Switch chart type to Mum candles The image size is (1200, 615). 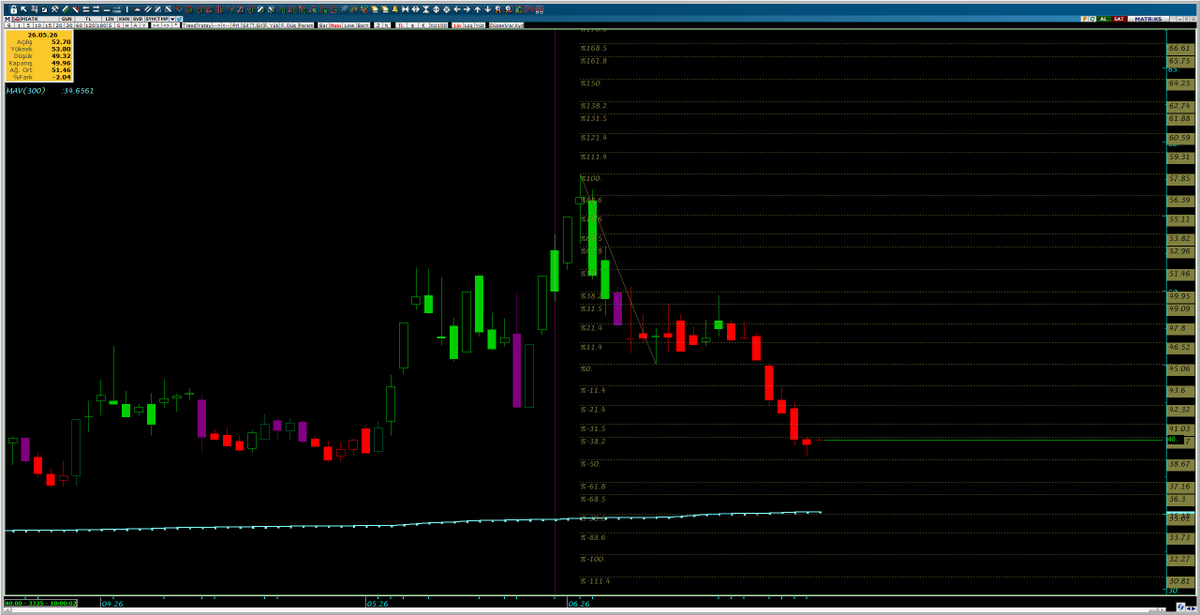click(x=336, y=25)
